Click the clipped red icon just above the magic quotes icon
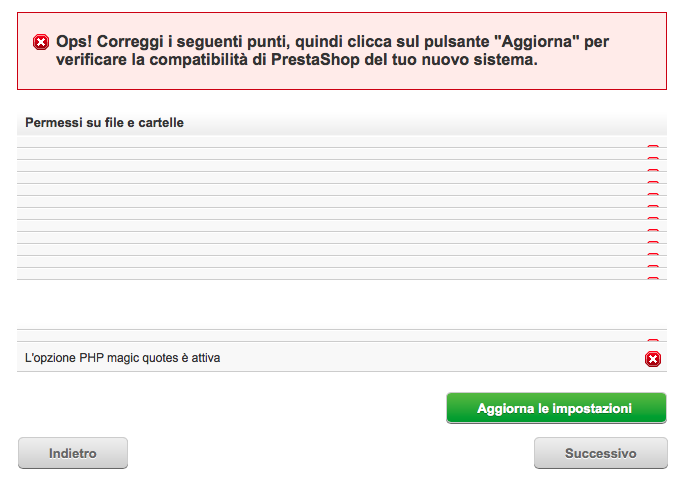The image size is (675, 495). [x=653, y=340]
